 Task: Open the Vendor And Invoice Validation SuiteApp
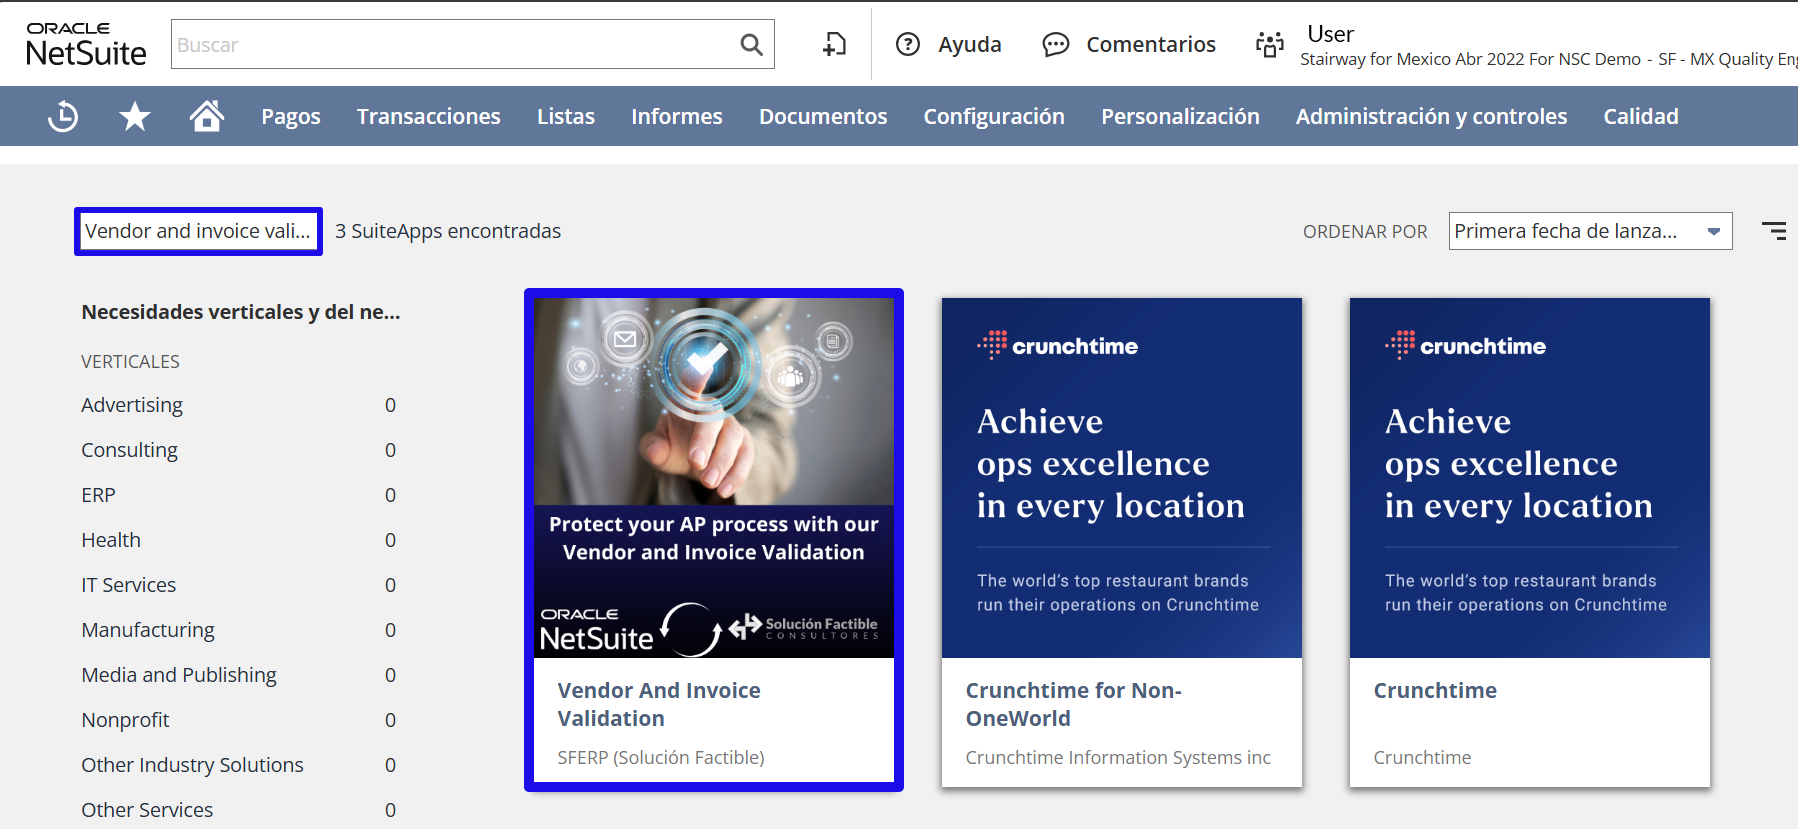(713, 540)
